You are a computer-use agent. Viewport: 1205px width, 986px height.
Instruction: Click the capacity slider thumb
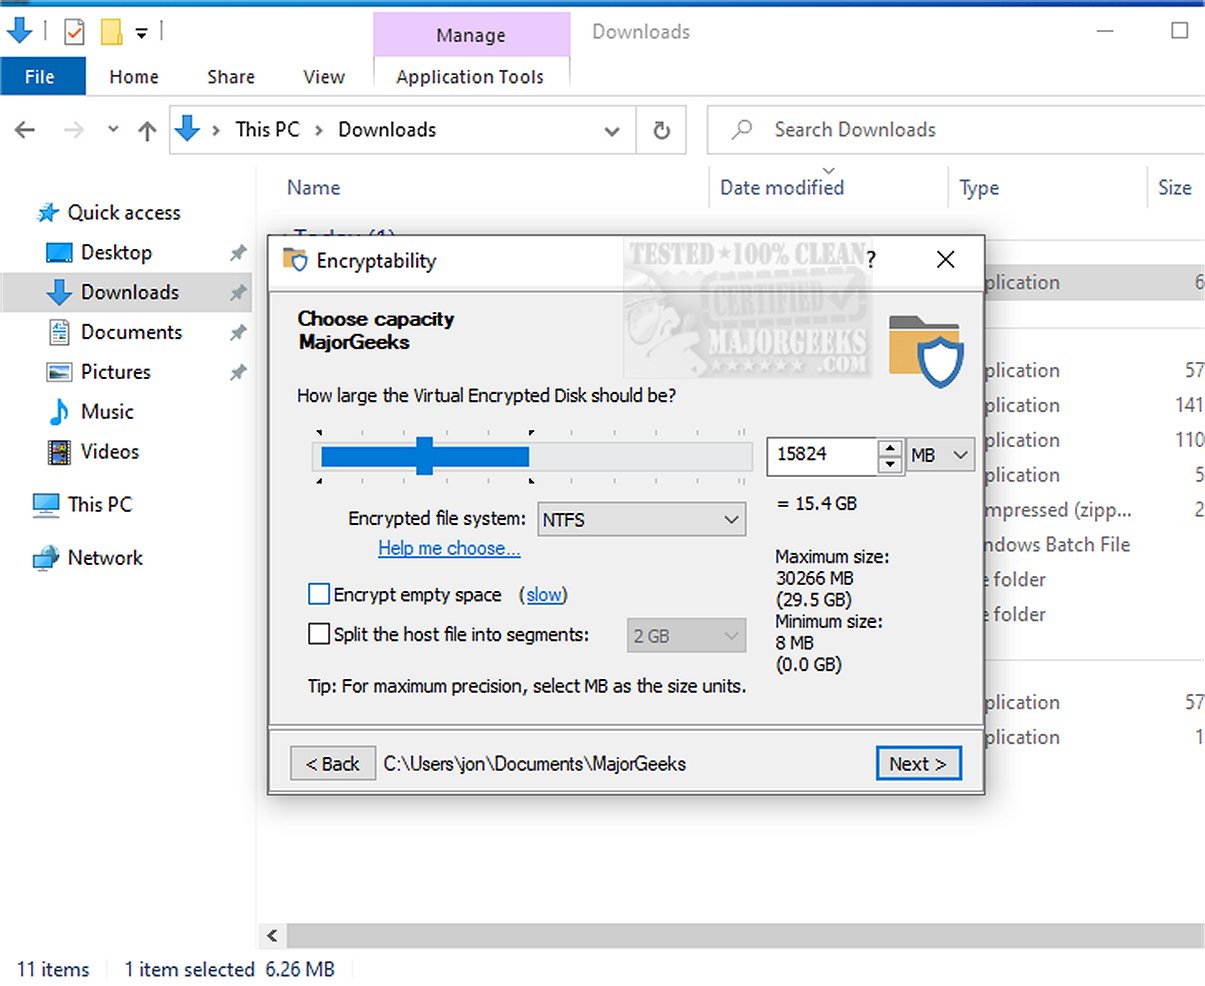(425, 456)
